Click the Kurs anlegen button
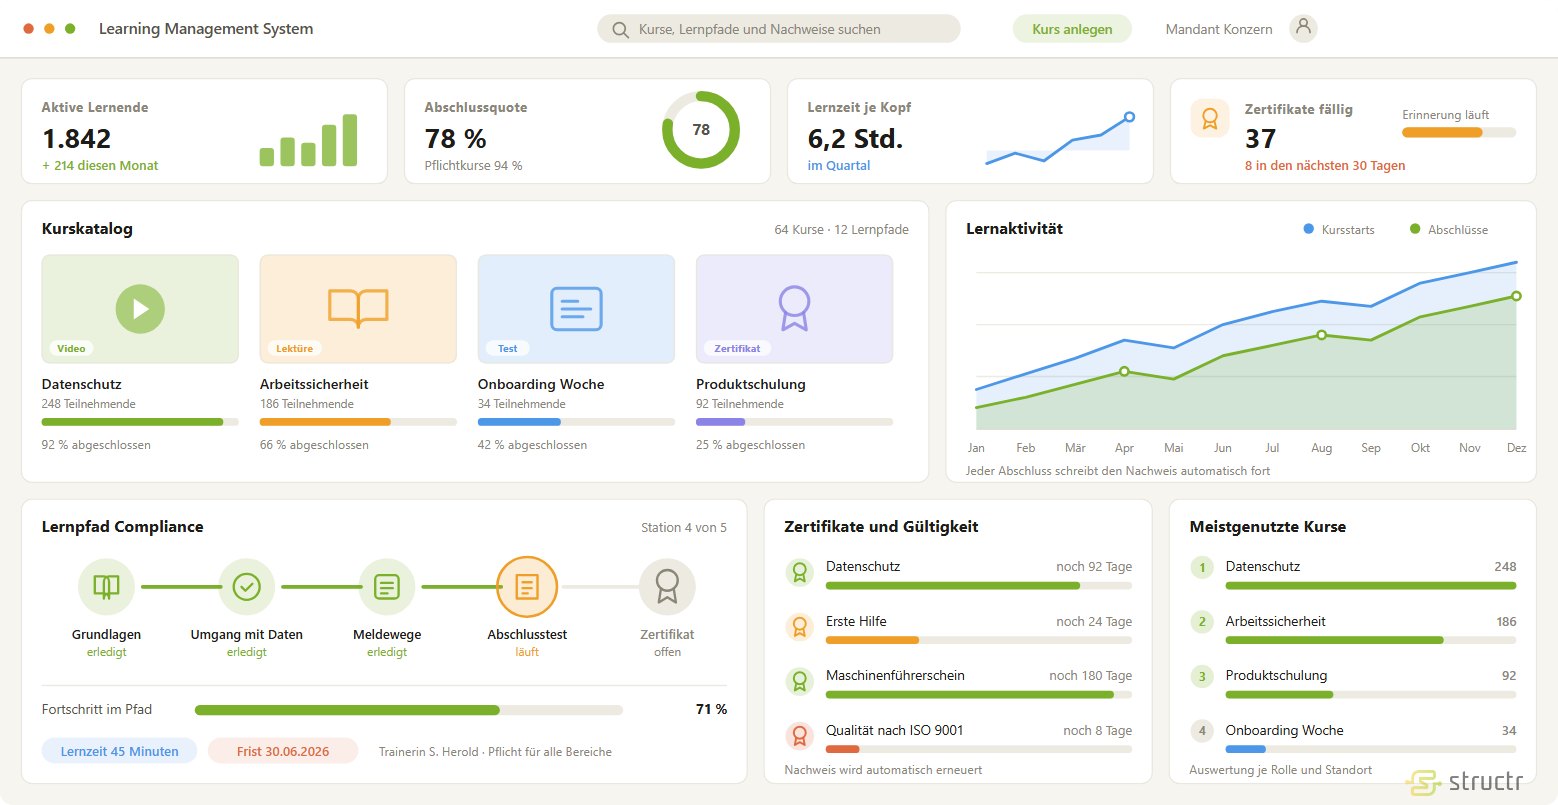 [x=1072, y=29]
